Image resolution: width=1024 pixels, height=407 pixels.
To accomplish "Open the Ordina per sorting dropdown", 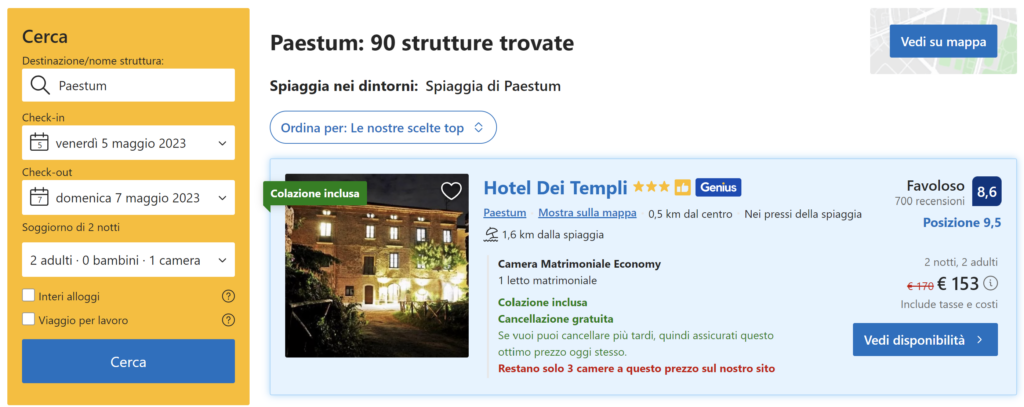I will (x=382, y=128).
